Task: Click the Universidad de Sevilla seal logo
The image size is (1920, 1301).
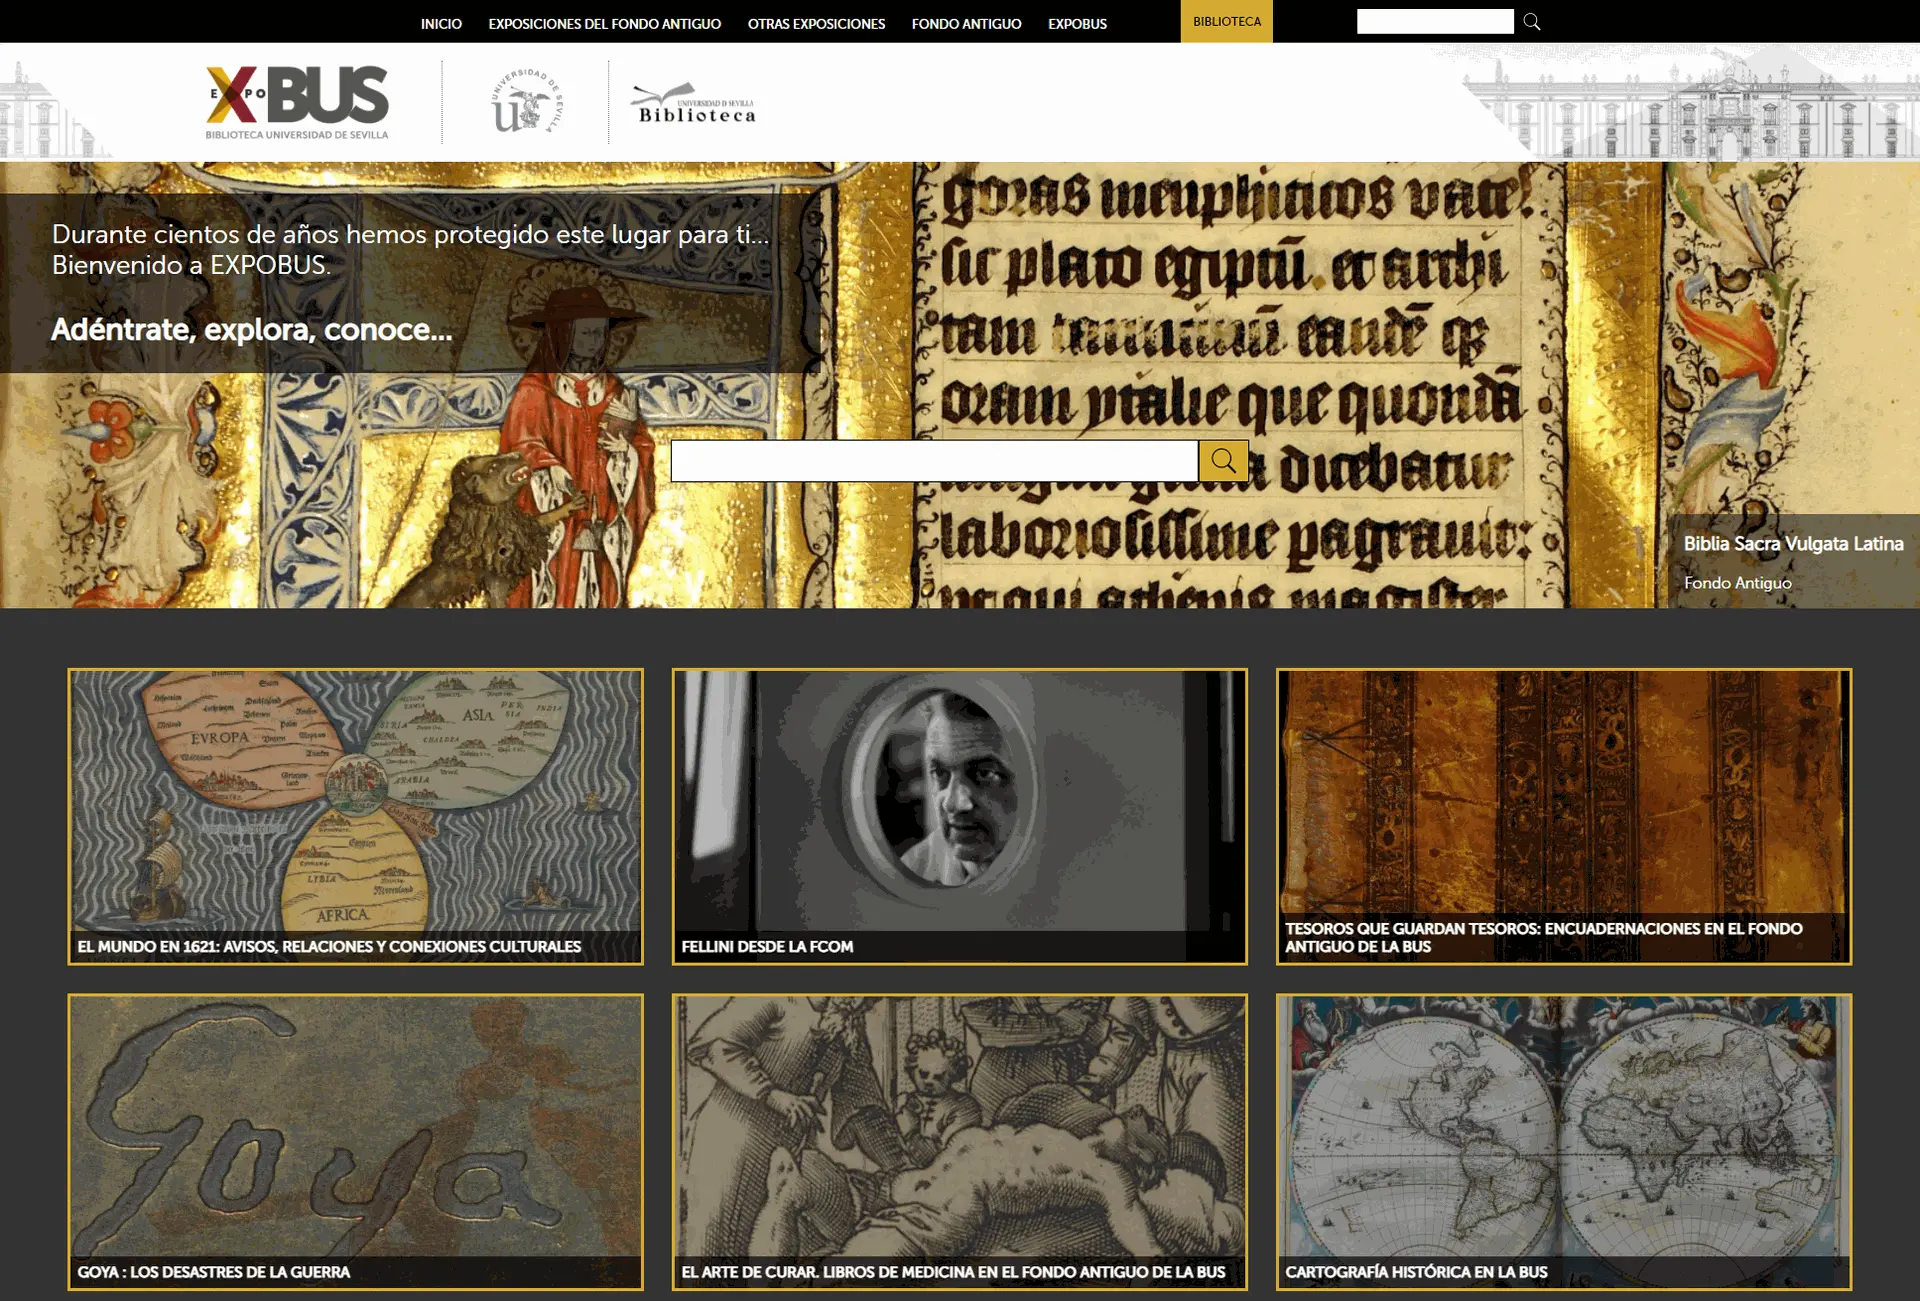Action: pyautogui.click(x=526, y=102)
